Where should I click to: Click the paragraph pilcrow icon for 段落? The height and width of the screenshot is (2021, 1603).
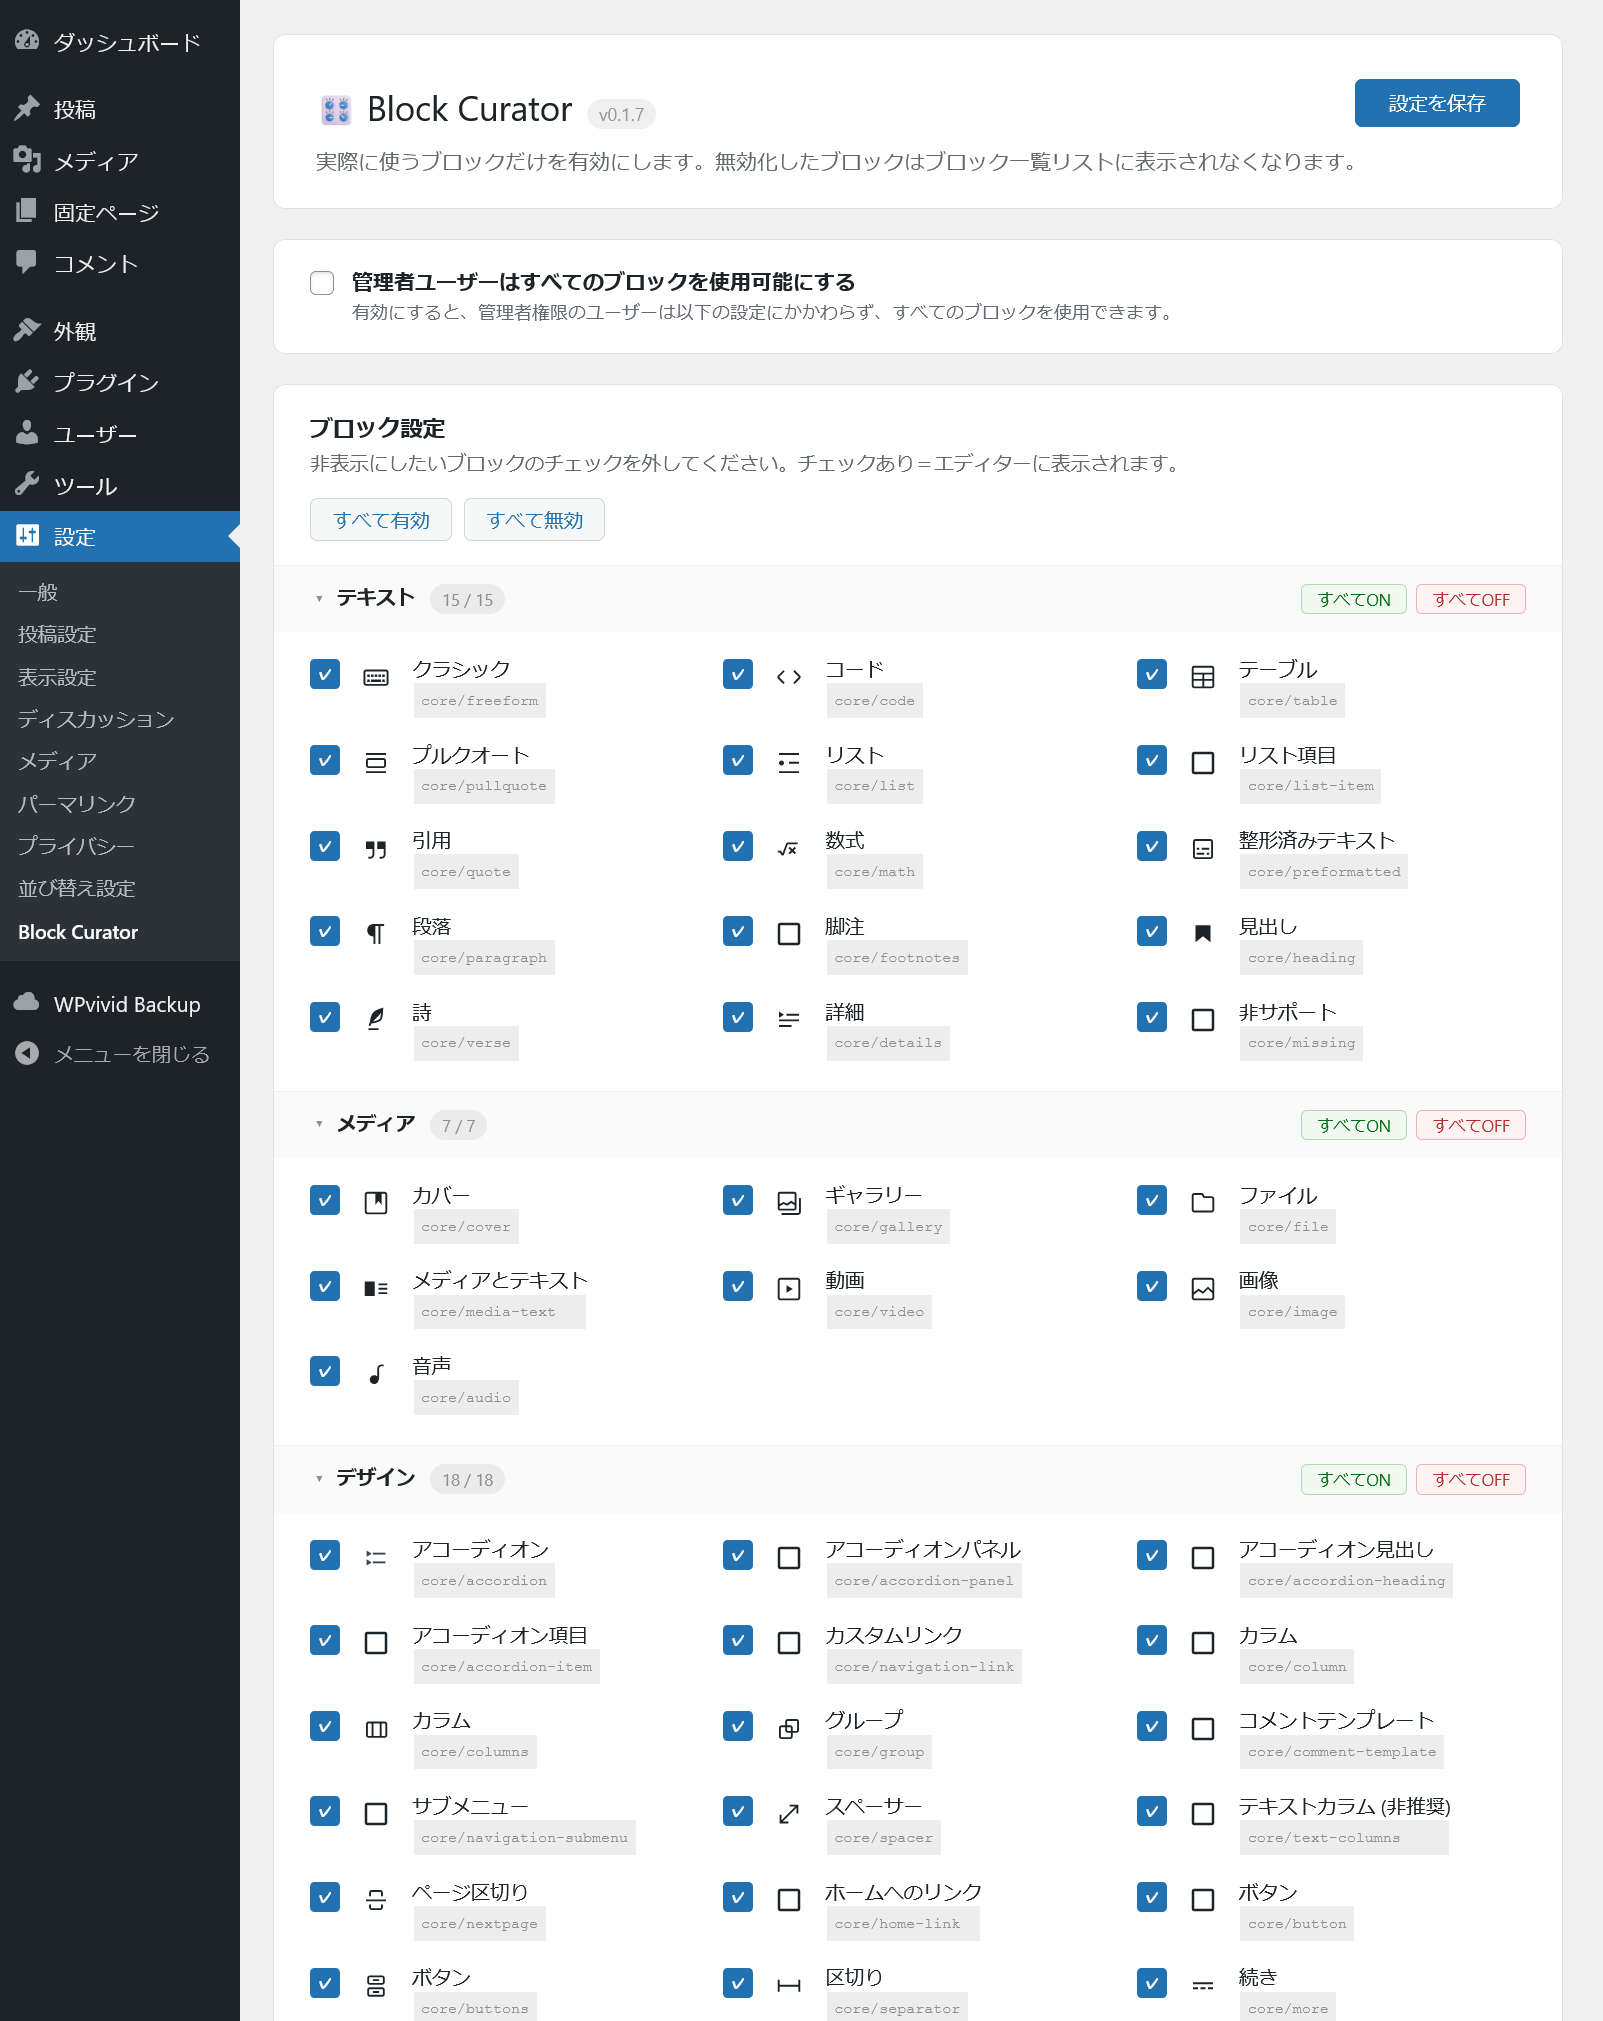(x=375, y=931)
